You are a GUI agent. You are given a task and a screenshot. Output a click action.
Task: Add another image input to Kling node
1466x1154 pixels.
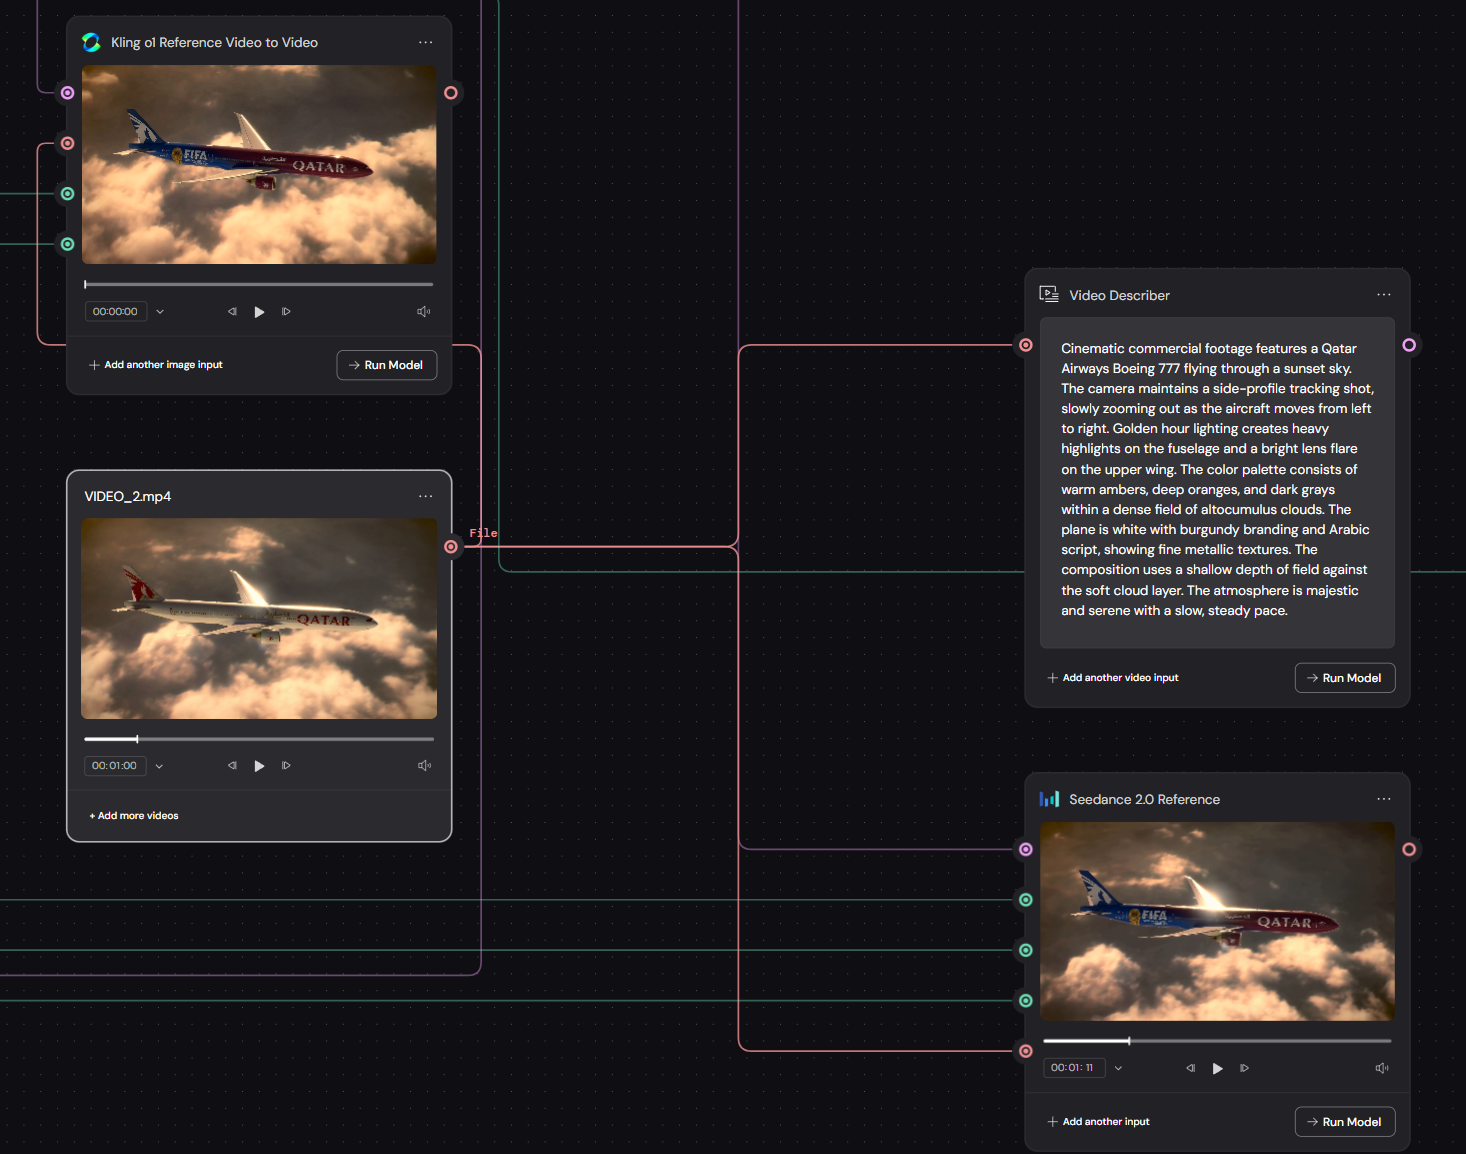tap(156, 365)
